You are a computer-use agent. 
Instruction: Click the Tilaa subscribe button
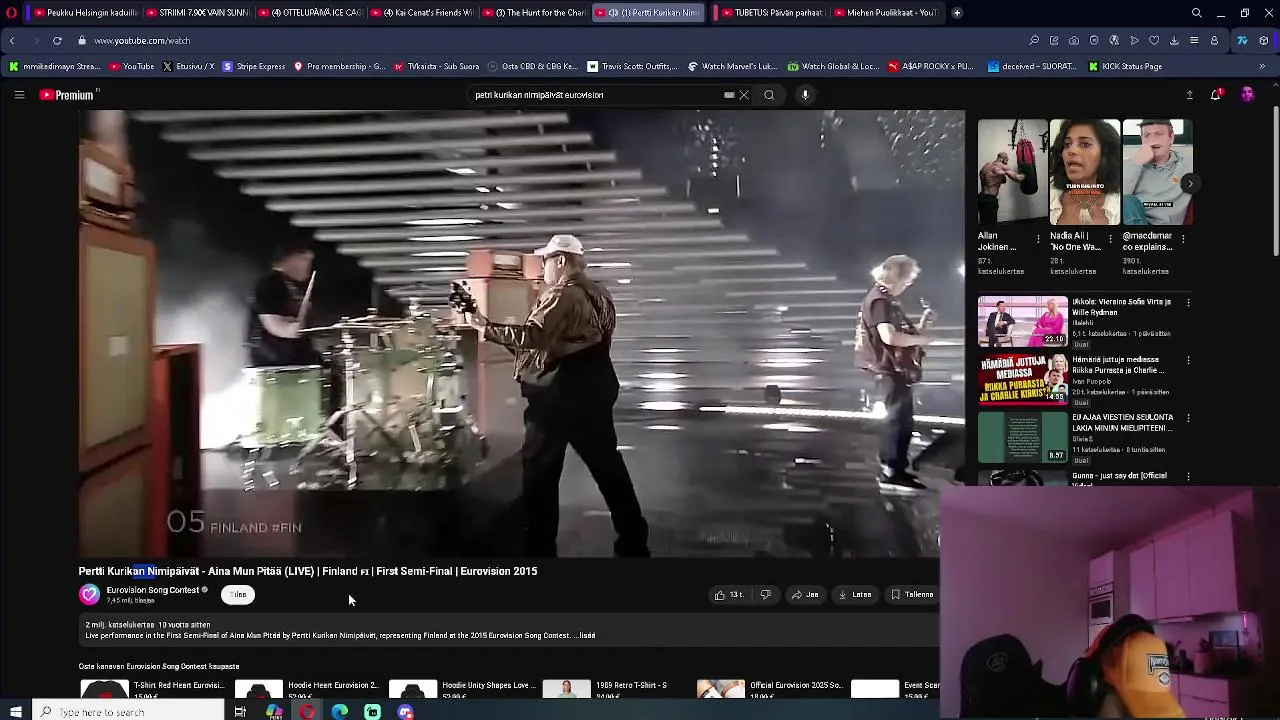click(238, 595)
